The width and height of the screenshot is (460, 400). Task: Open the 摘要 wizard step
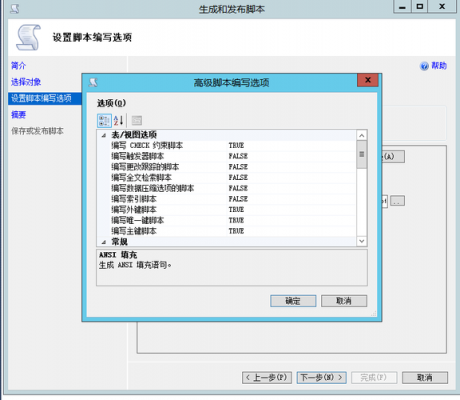tap(18, 115)
